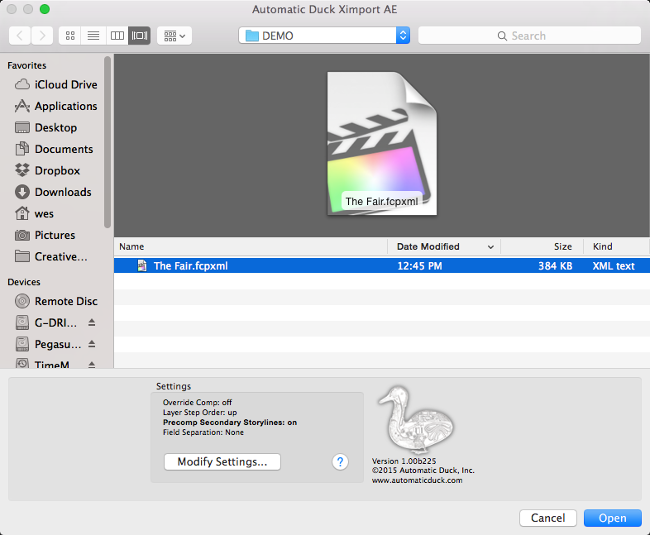
Task: Open Modify Settings... dialog
Action: click(x=222, y=462)
